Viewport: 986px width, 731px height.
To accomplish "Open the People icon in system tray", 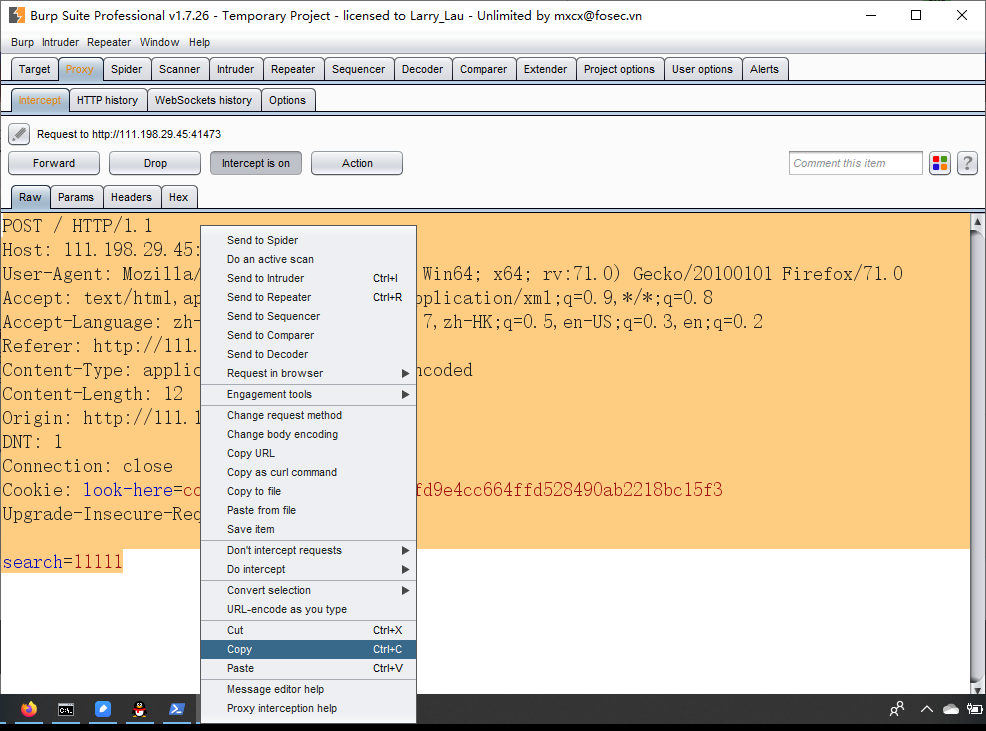I will click(x=897, y=709).
